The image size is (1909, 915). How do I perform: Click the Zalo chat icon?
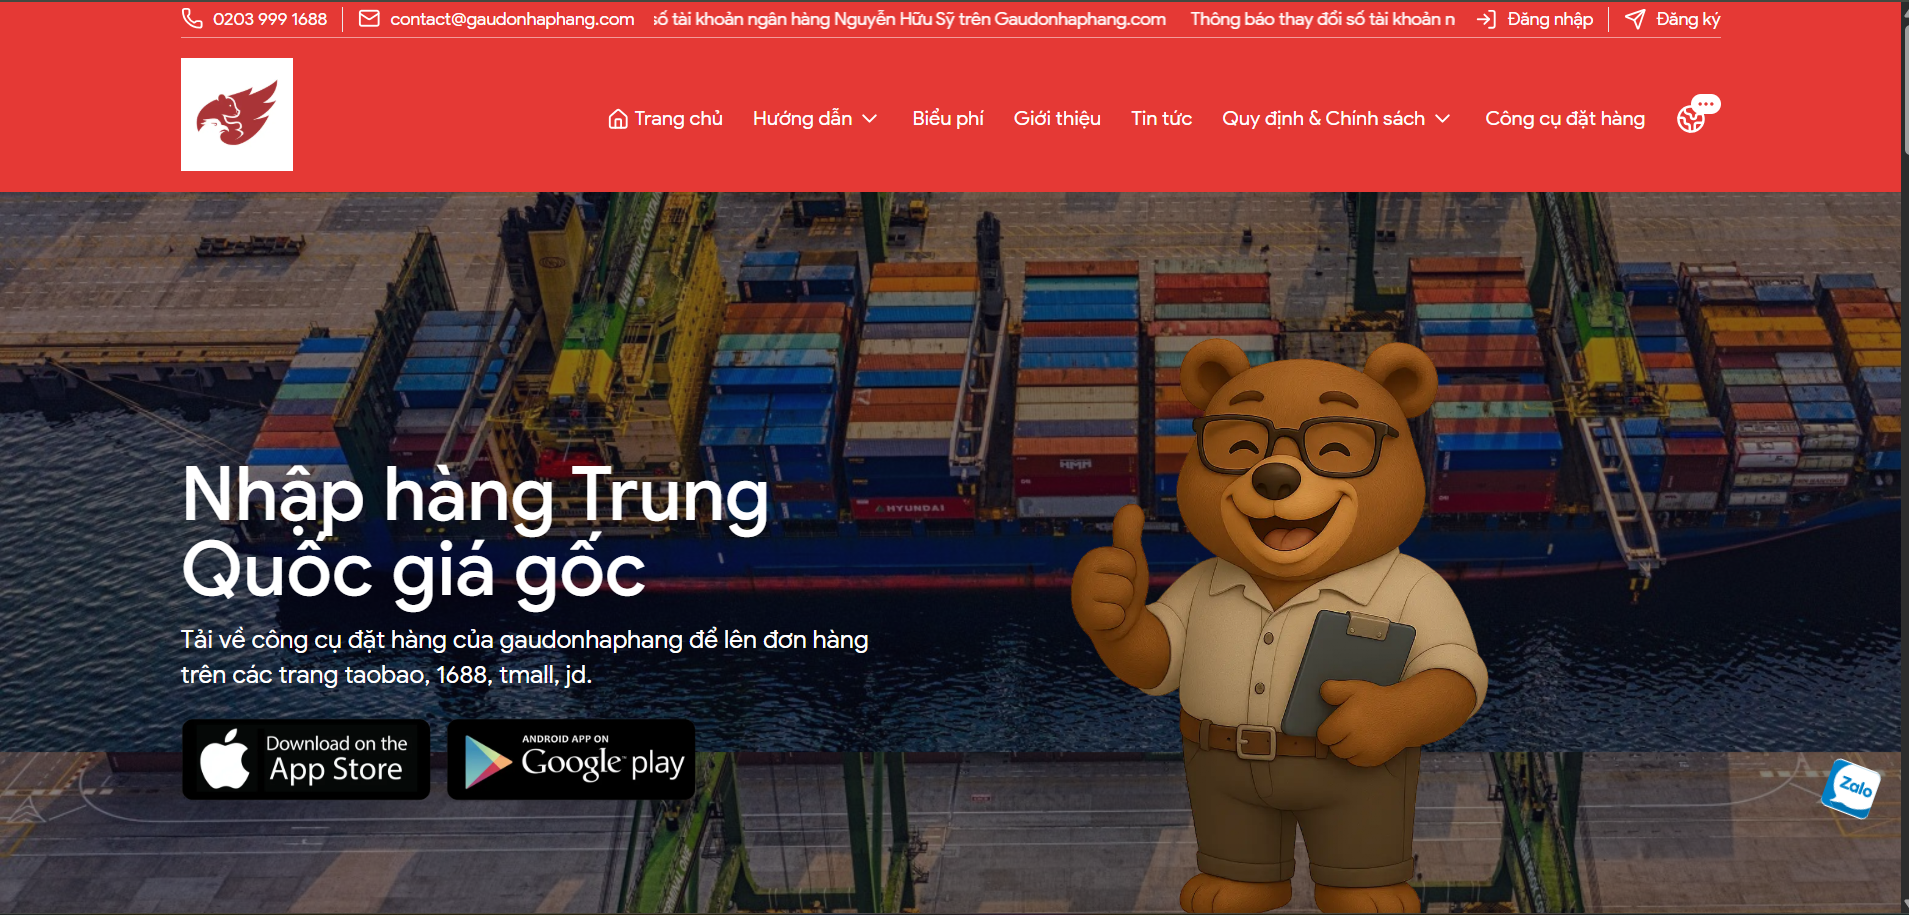pos(1850,788)
